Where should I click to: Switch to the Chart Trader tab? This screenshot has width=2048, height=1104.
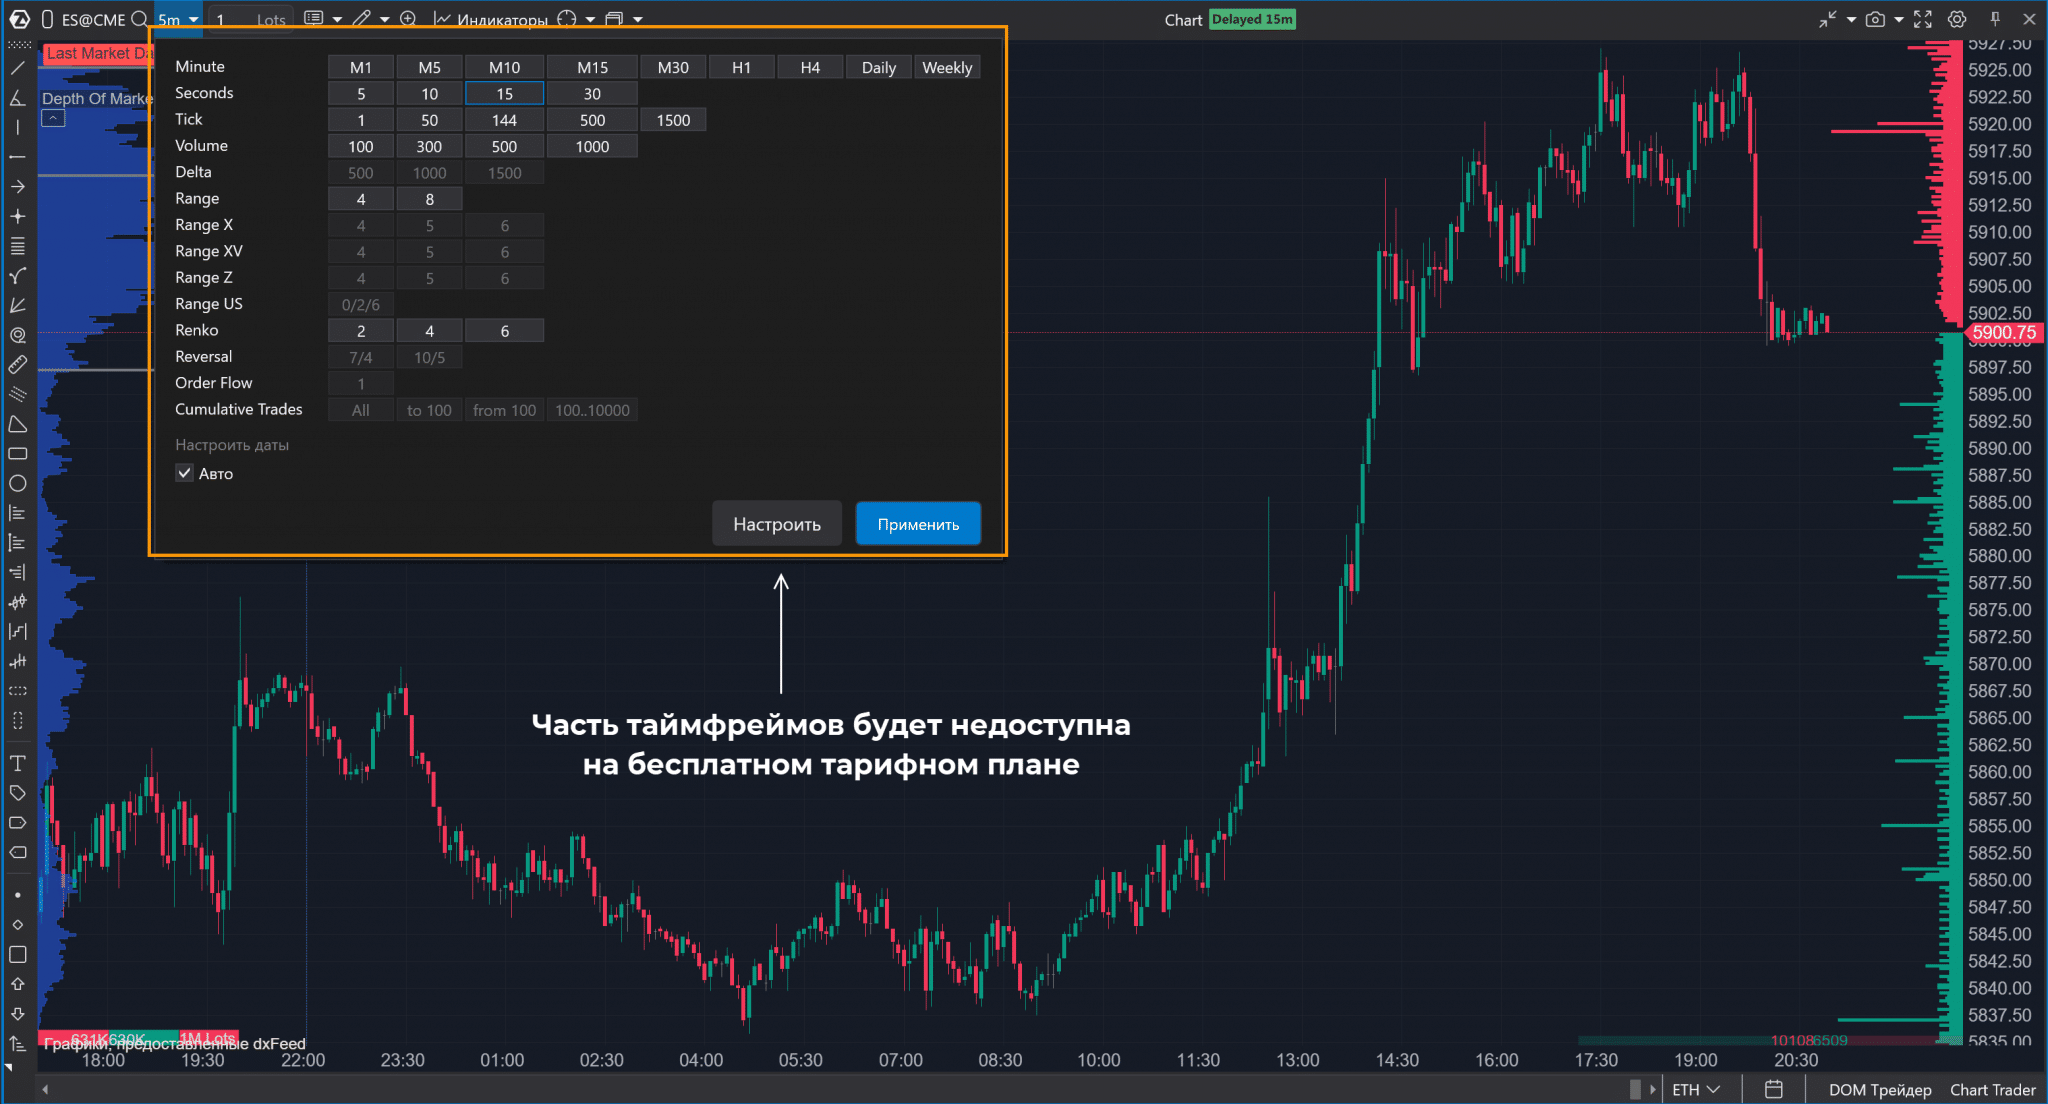(x=1992, y=1089)
